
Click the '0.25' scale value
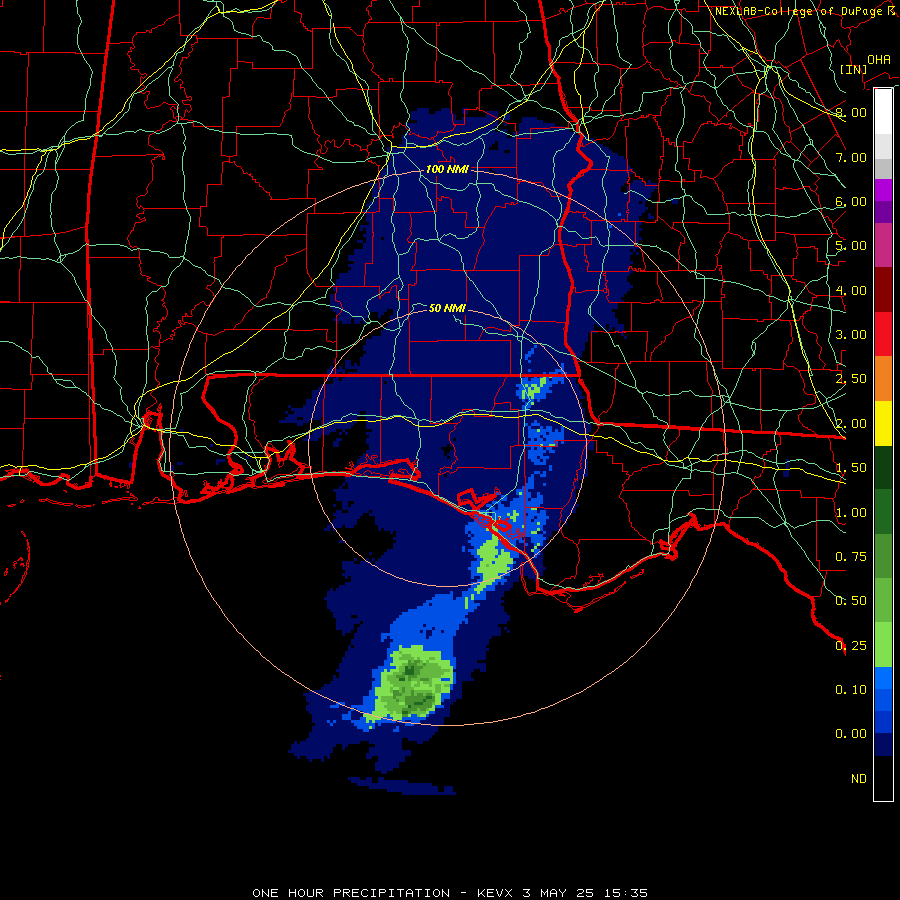(x=851, y=646)
